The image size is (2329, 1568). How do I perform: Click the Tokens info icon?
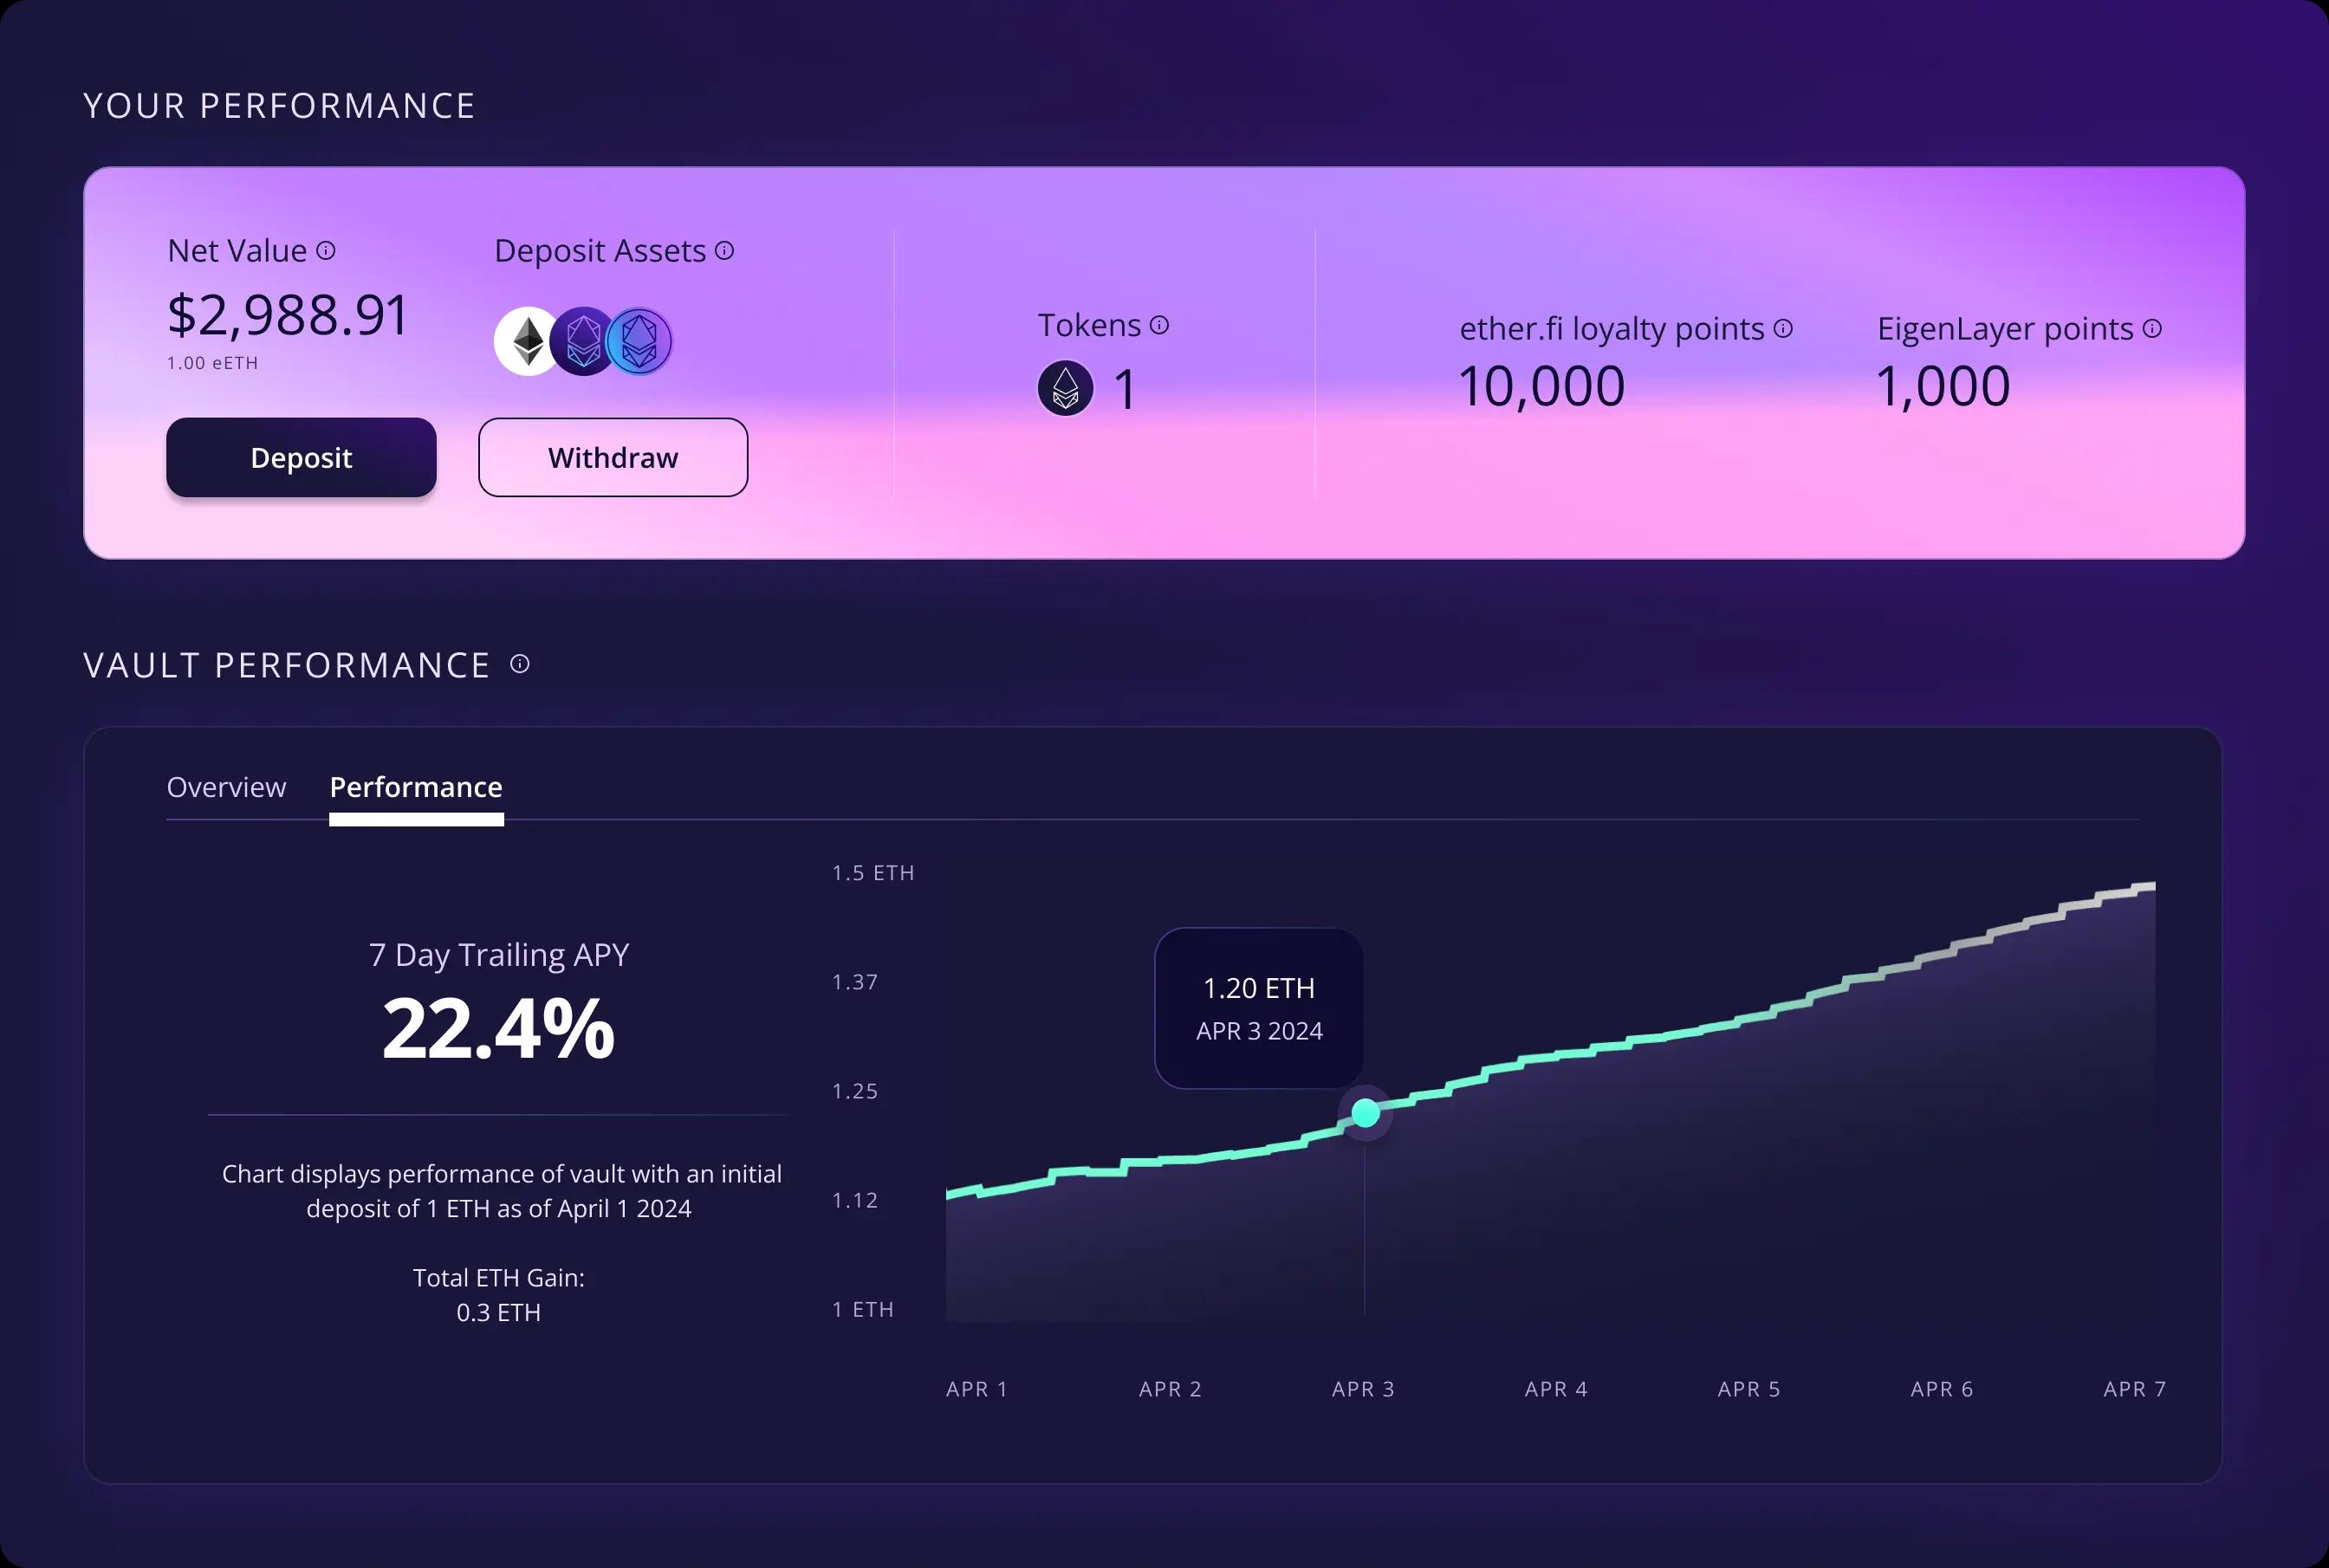(x=1159, y=325)
